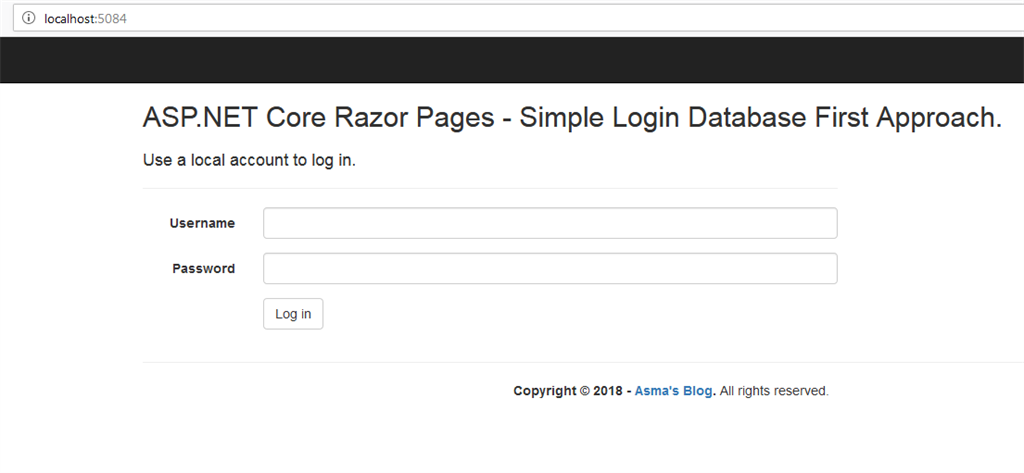Click the Copyright © 2018 footer text
The image size is (1024, 473).
pos(567,391)
